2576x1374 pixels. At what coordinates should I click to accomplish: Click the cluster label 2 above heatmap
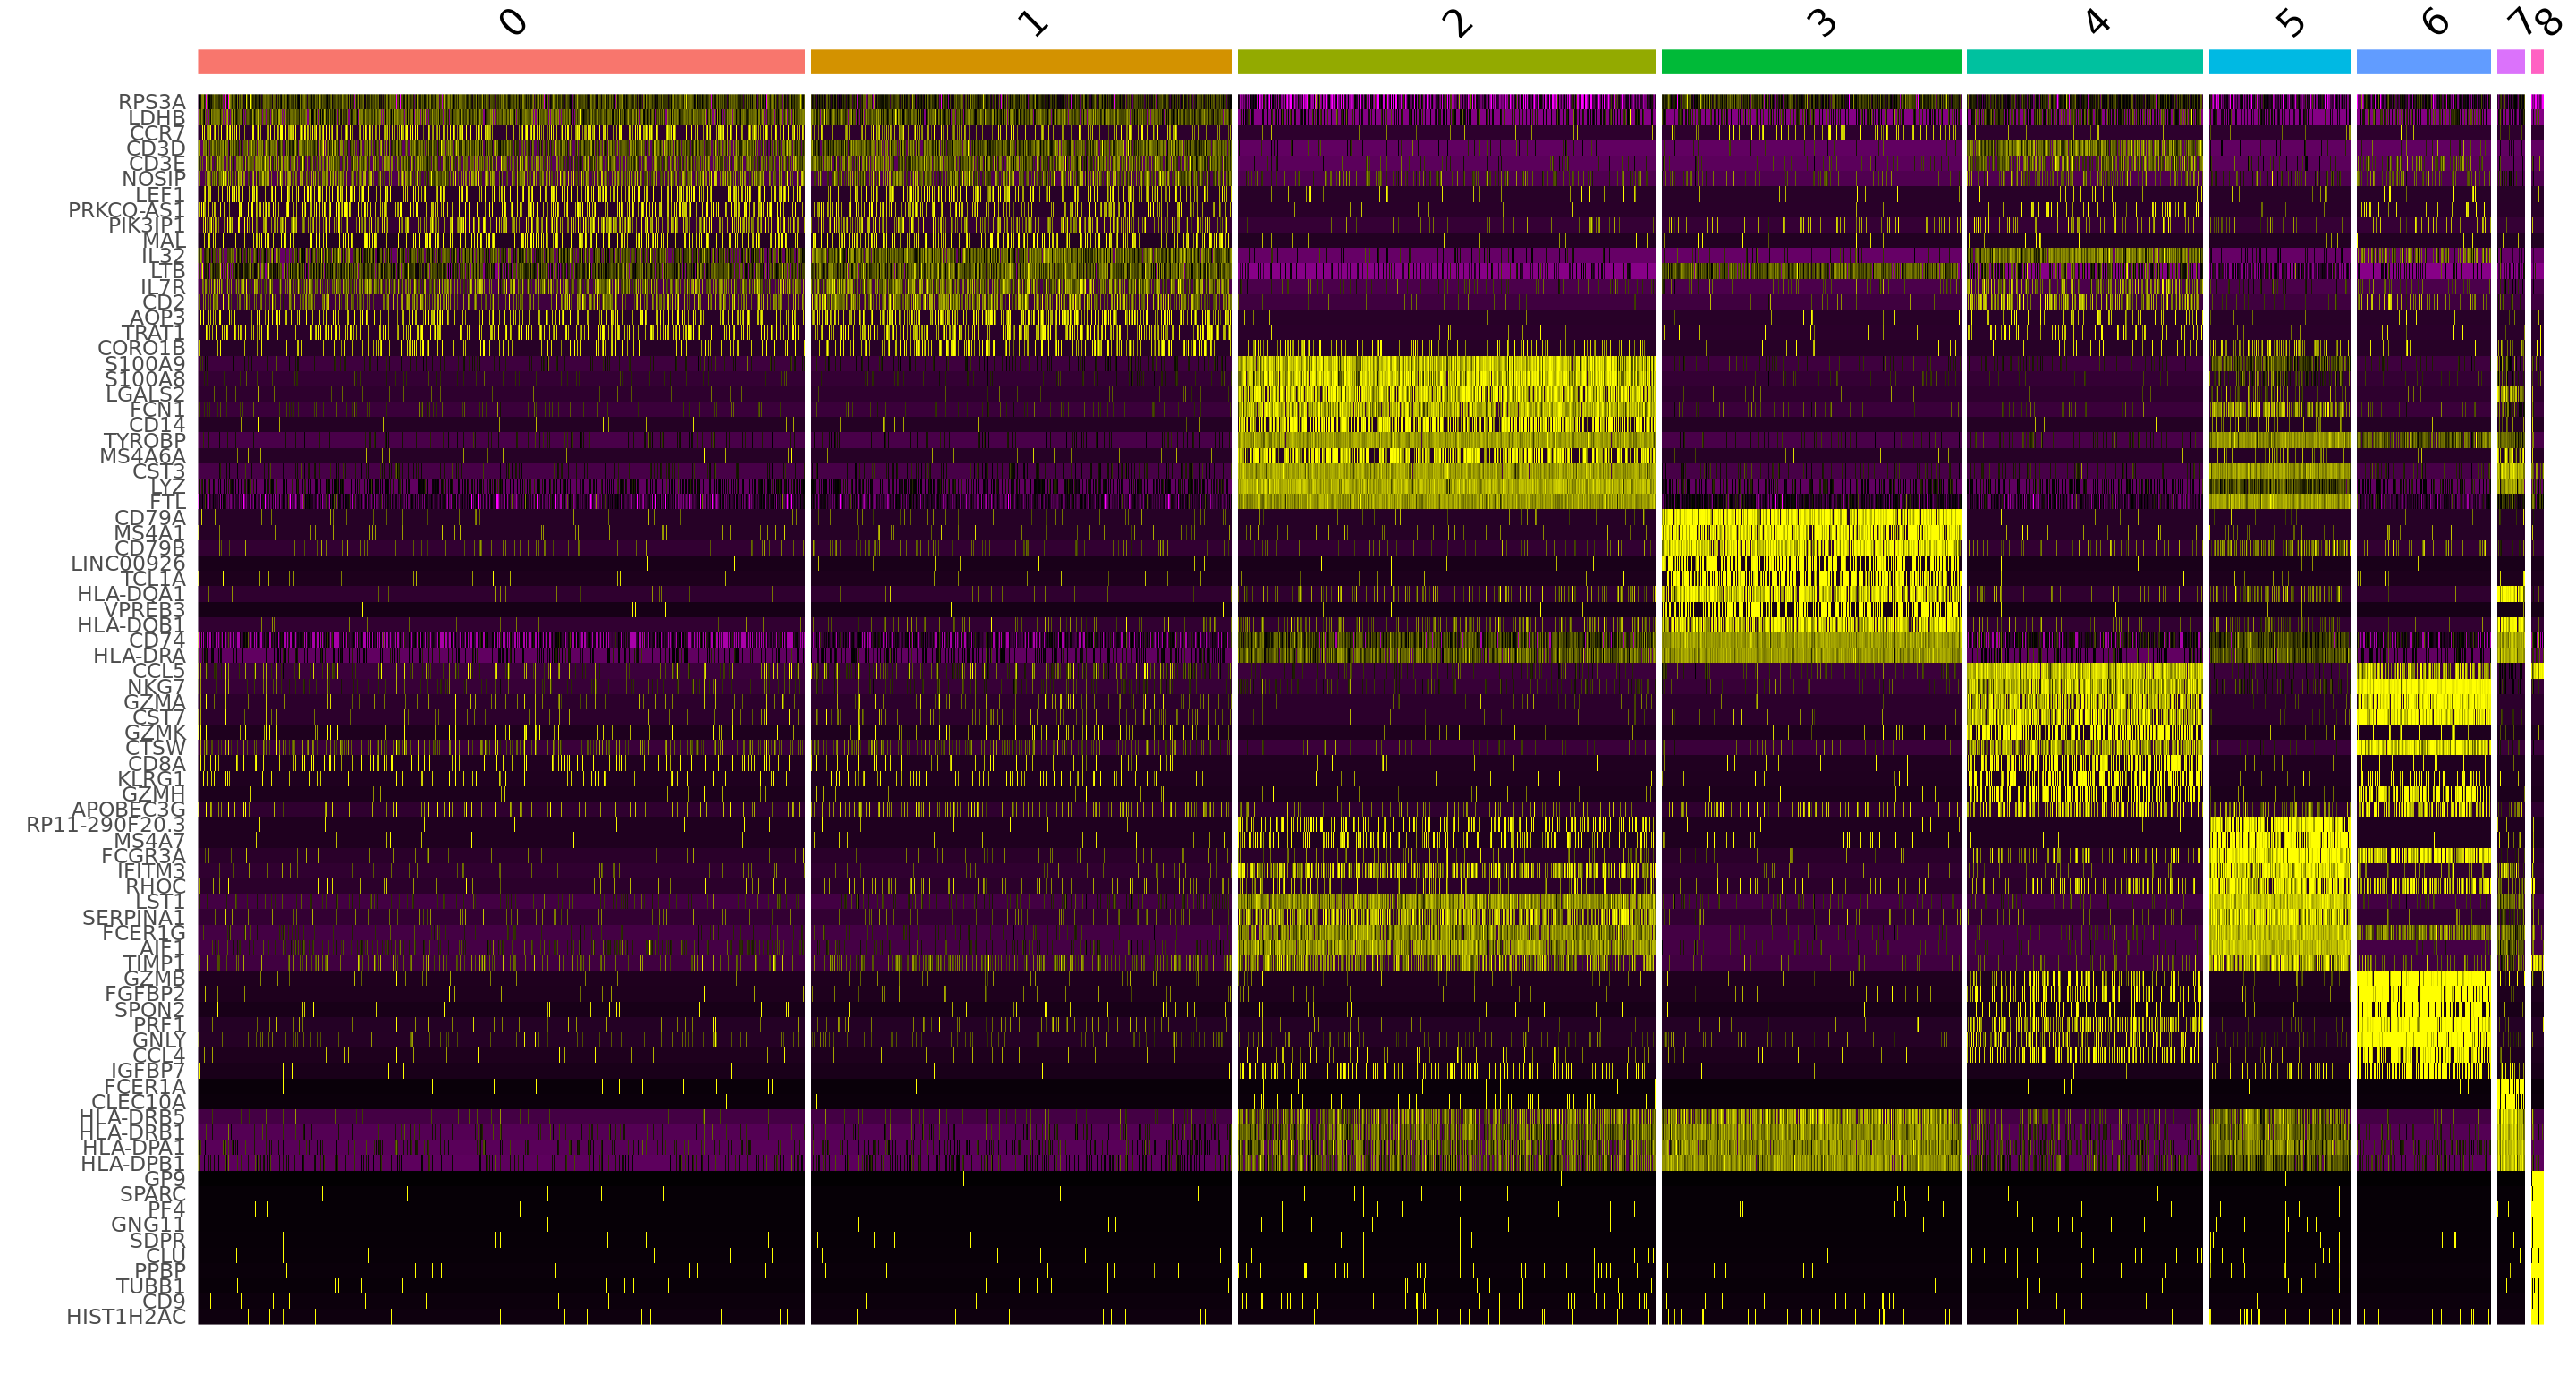(x=1457, y=22)
